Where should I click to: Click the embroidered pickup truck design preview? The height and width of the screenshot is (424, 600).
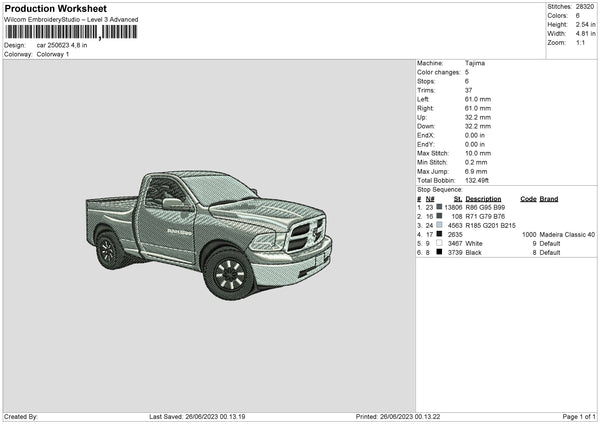pos(209,234)
